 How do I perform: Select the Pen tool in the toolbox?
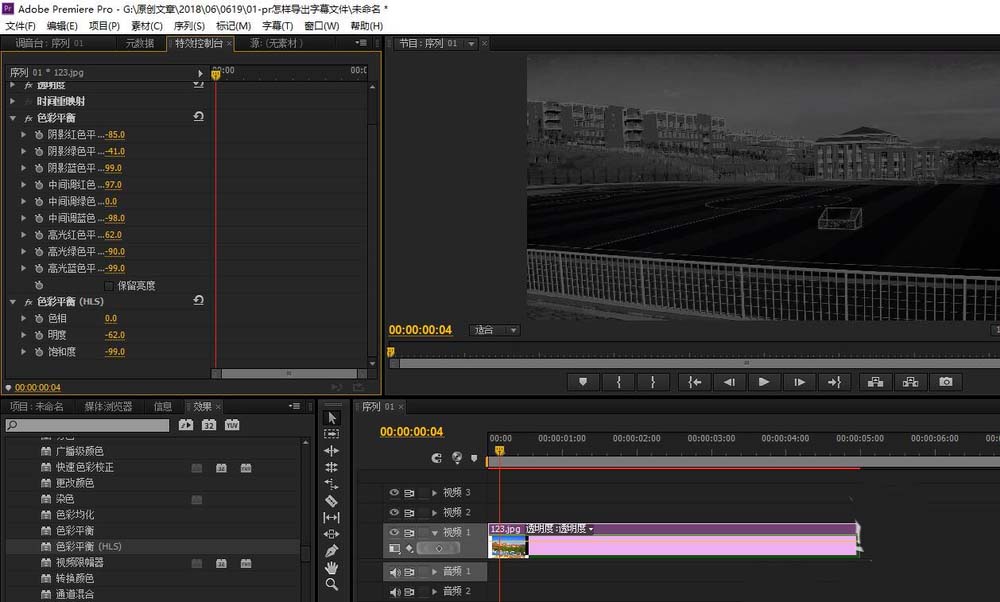tap(332, 550)
